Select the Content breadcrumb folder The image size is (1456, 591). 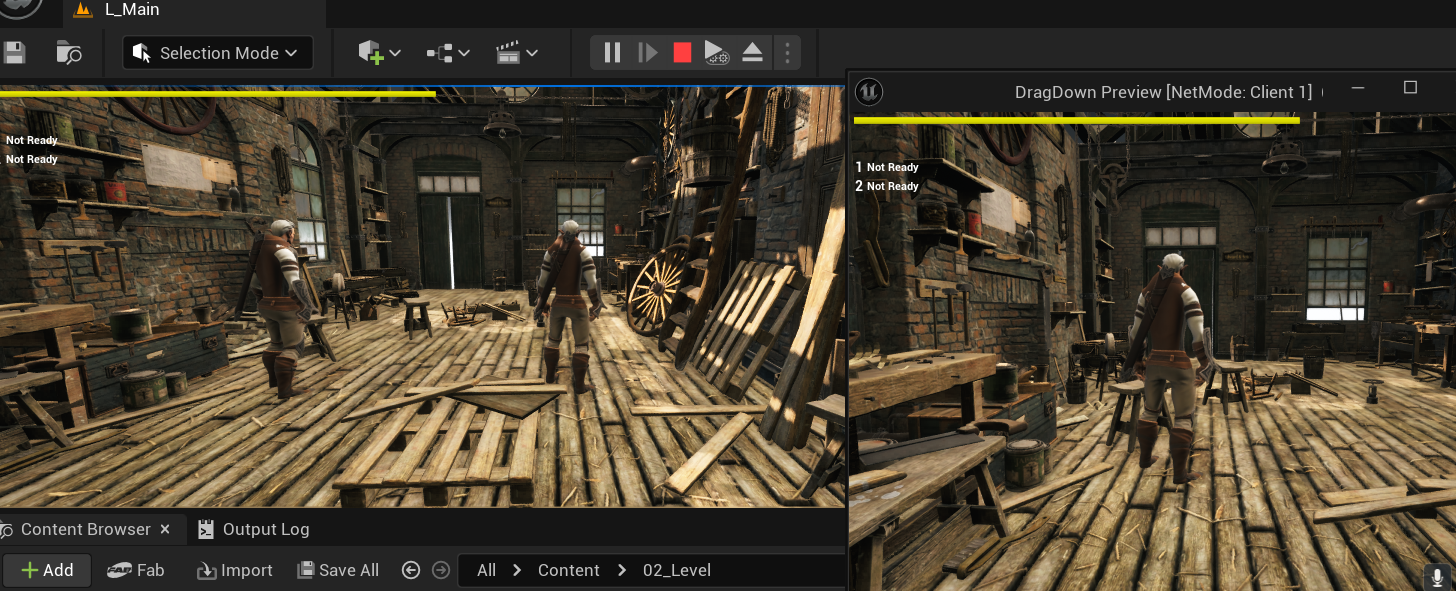pos(568,570)
